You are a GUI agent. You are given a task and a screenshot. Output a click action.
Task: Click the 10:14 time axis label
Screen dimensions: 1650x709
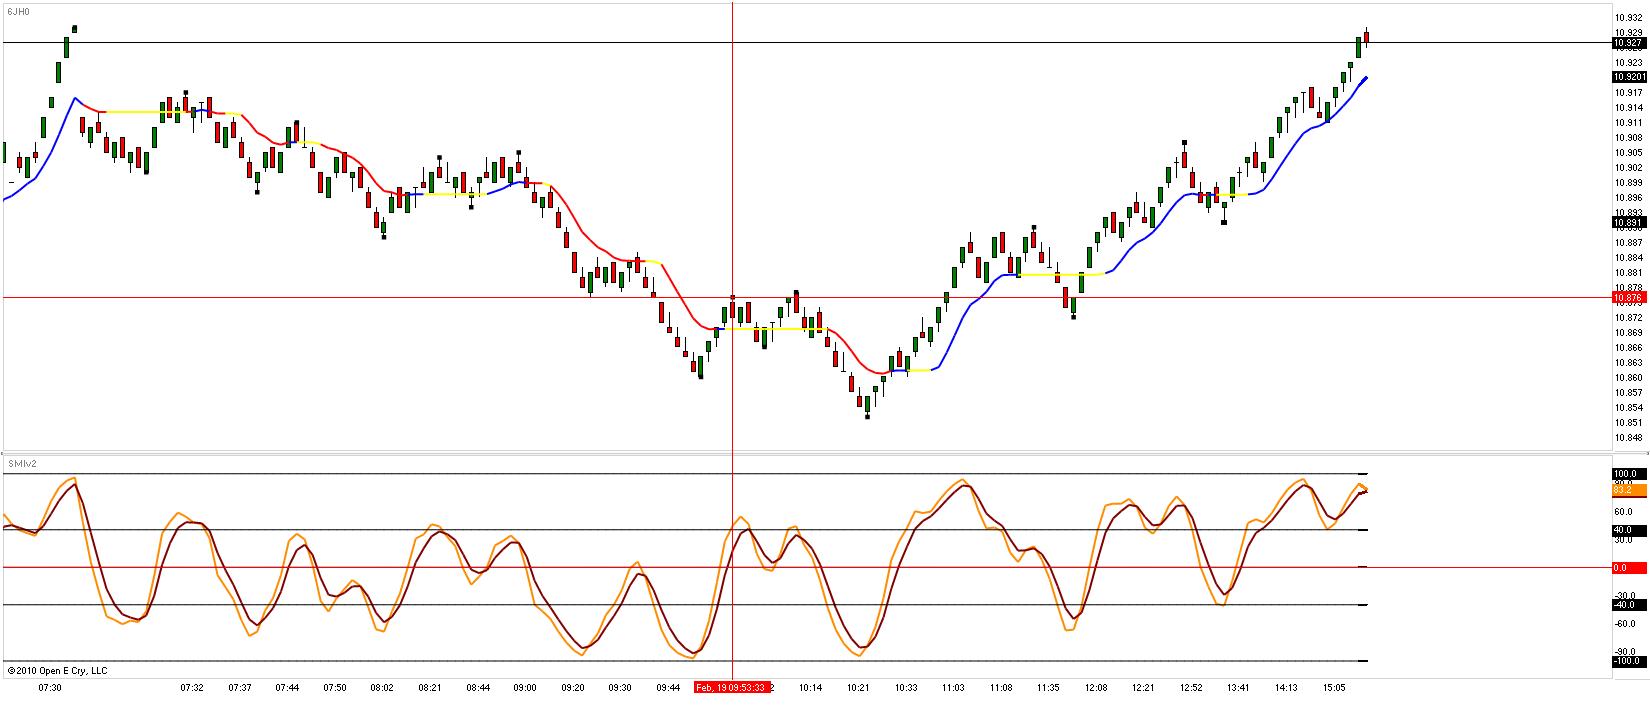(811, 688)
